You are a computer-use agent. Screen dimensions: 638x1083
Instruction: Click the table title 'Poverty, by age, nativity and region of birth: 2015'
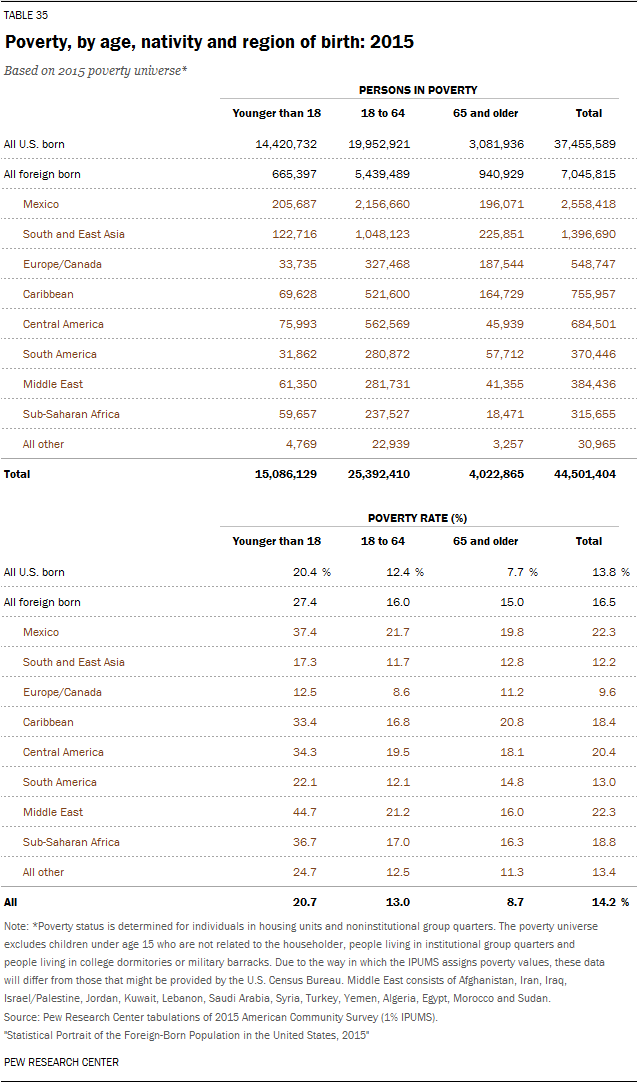pos(209,43)
